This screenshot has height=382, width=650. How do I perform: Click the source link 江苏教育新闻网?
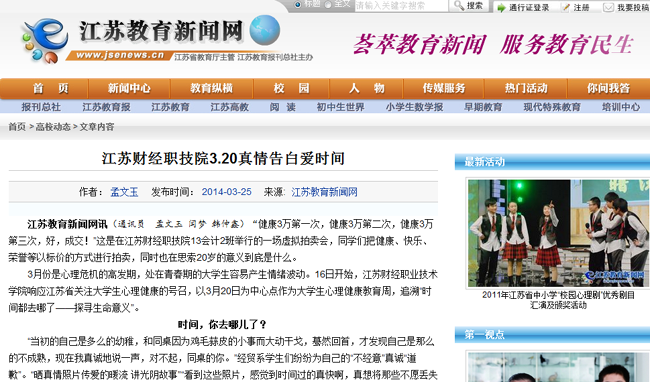(x=324, y=192)
